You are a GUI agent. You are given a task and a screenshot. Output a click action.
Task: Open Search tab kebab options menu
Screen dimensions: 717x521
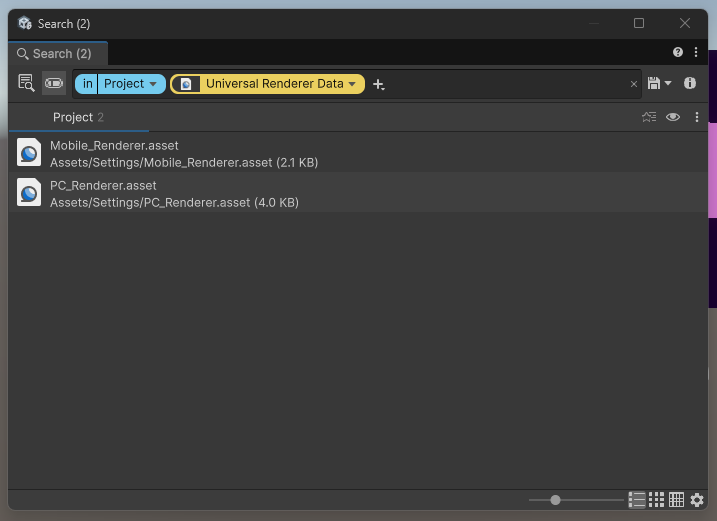[696, 53]
